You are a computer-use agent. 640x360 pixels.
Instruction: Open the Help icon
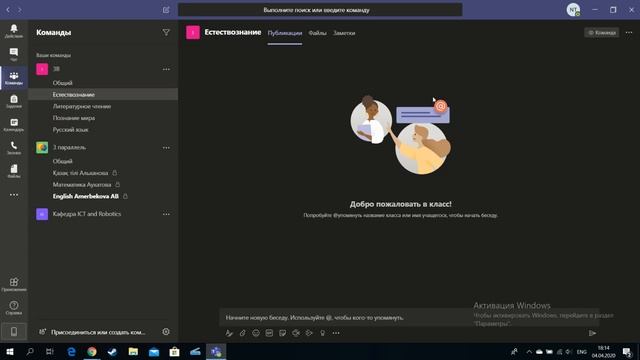pyautogui.click(x=13, y=308)
